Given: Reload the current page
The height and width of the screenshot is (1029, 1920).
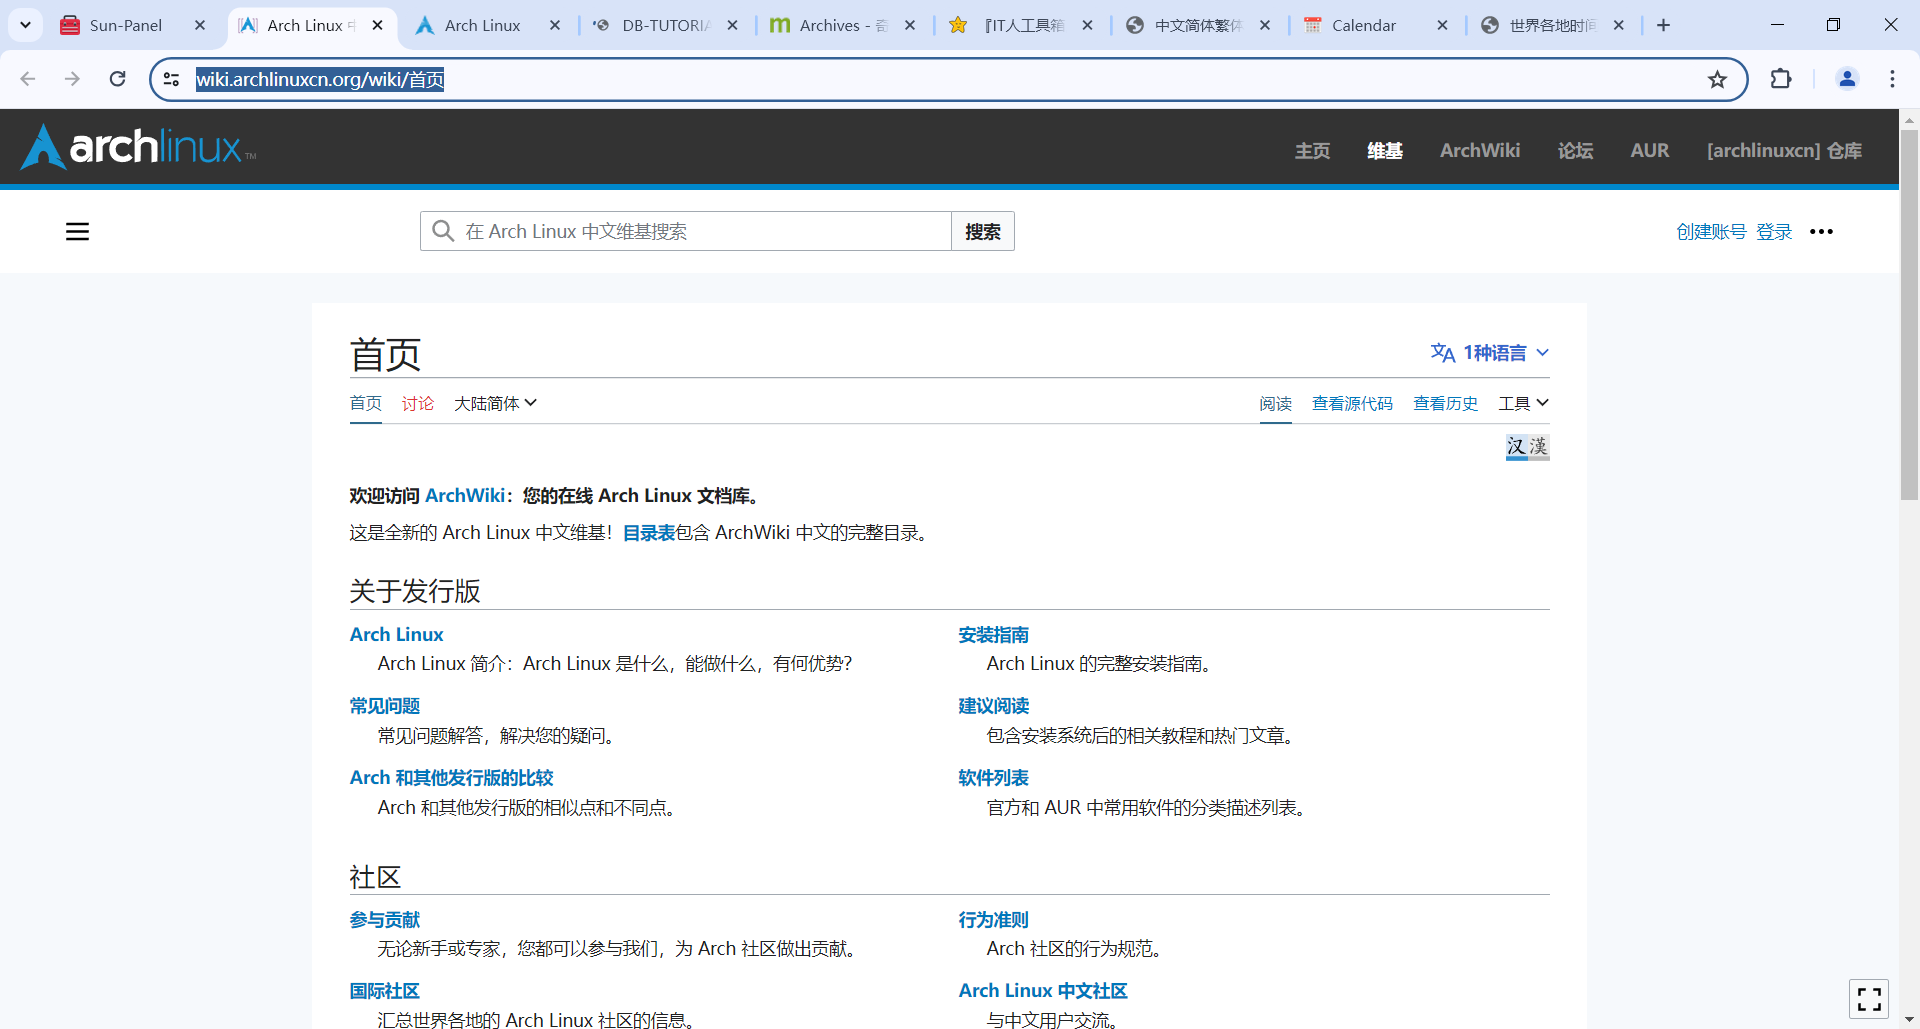Looking at the screenshot, I should (x=118, y=79).
